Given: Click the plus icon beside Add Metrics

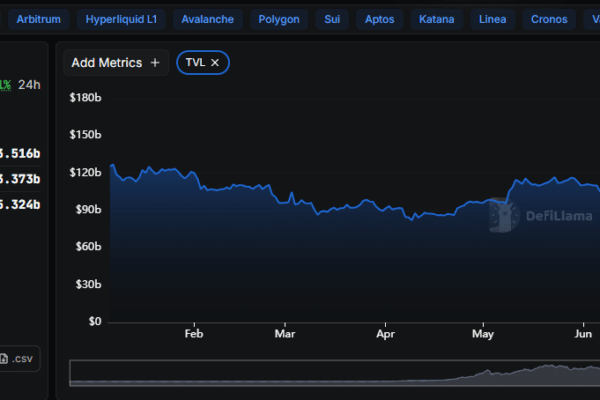Looking at the screenshot, I should pyautogui.click(x=154, y=63).
